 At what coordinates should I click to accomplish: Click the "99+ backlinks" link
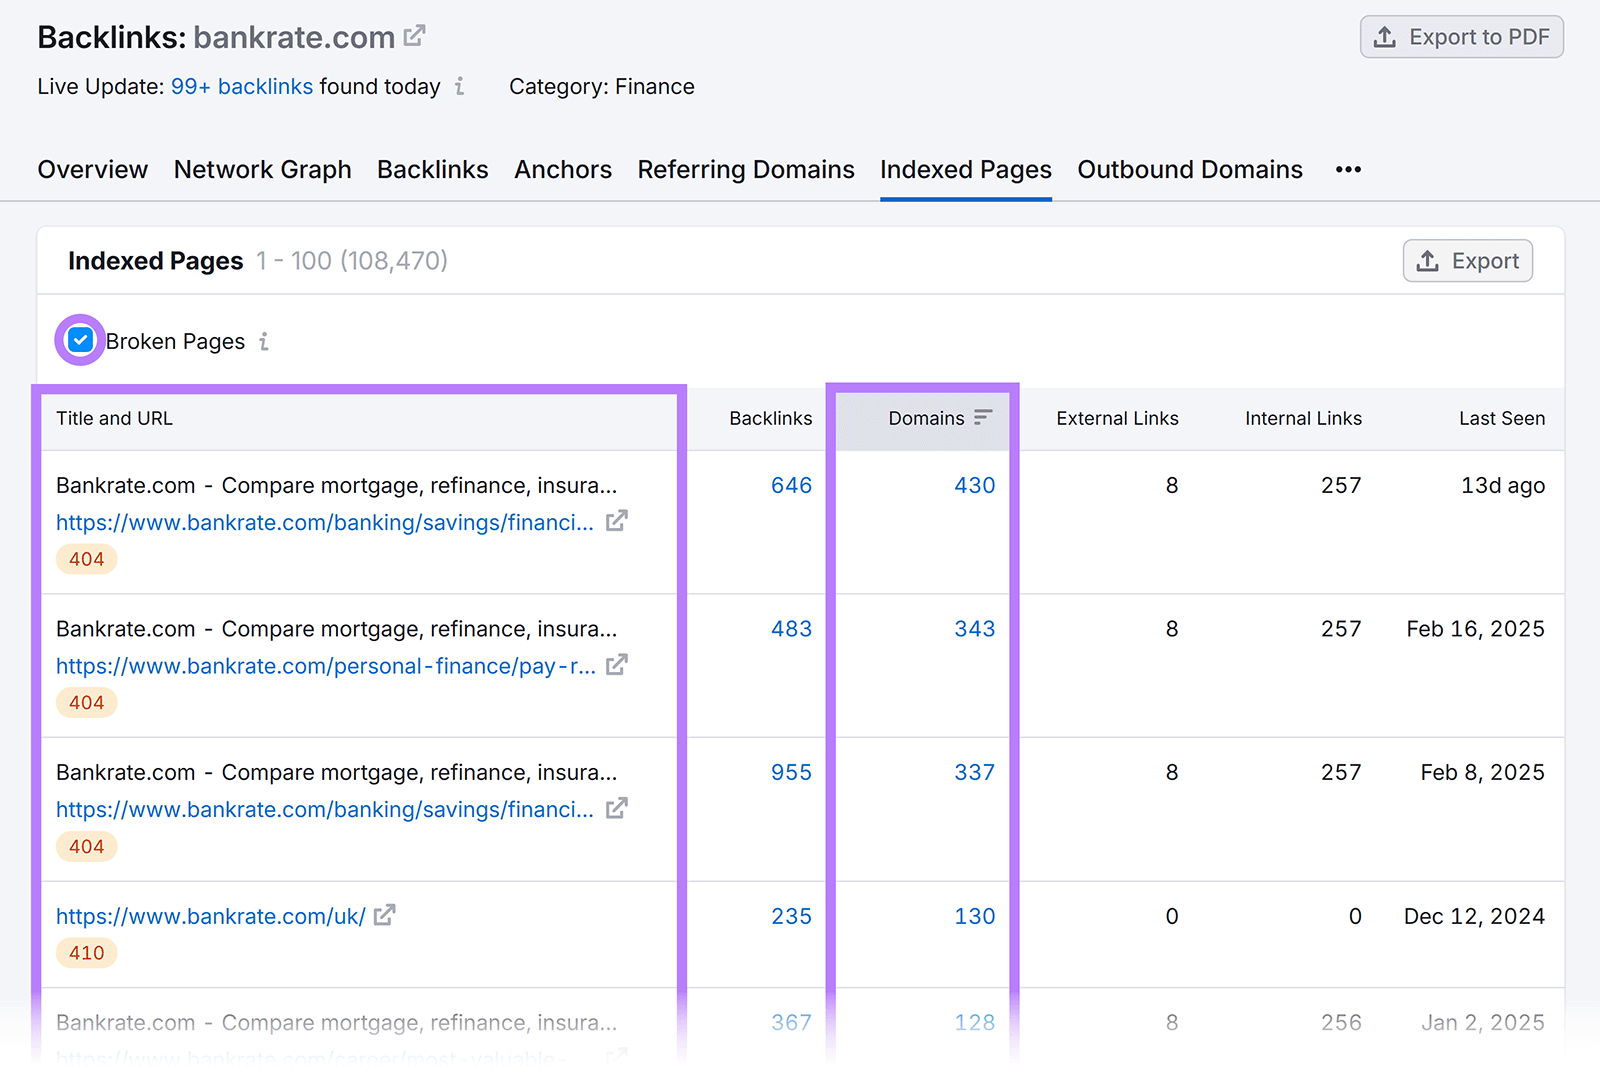coord(241,87)
